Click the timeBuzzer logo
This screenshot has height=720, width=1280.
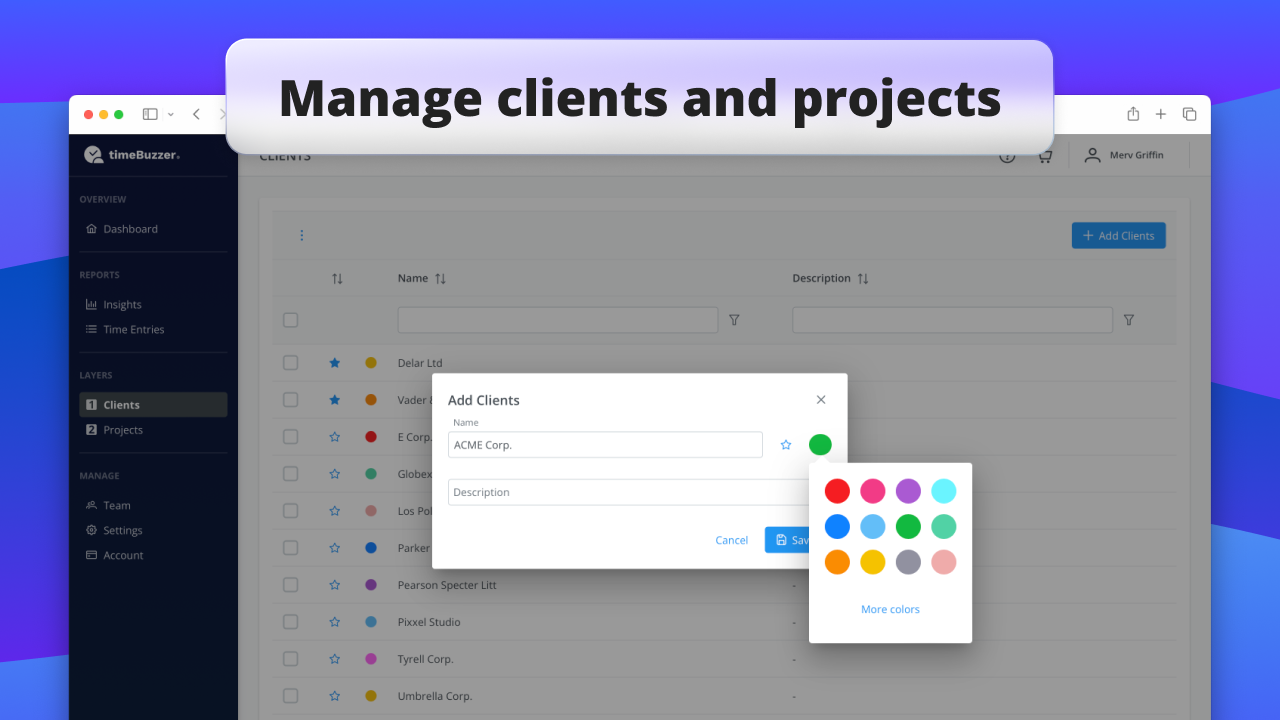point(132,155)
